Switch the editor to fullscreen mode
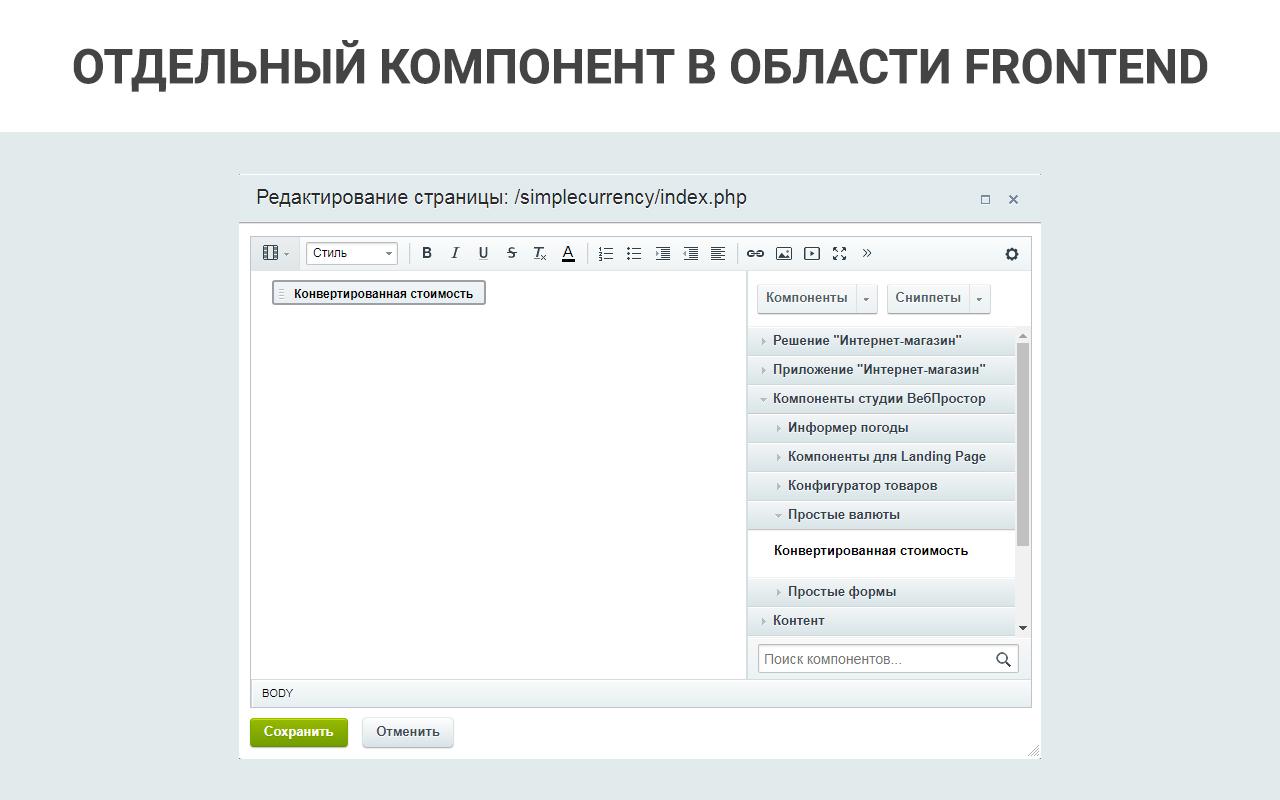This screenshot has height=800, width=1280. point(840,253)
